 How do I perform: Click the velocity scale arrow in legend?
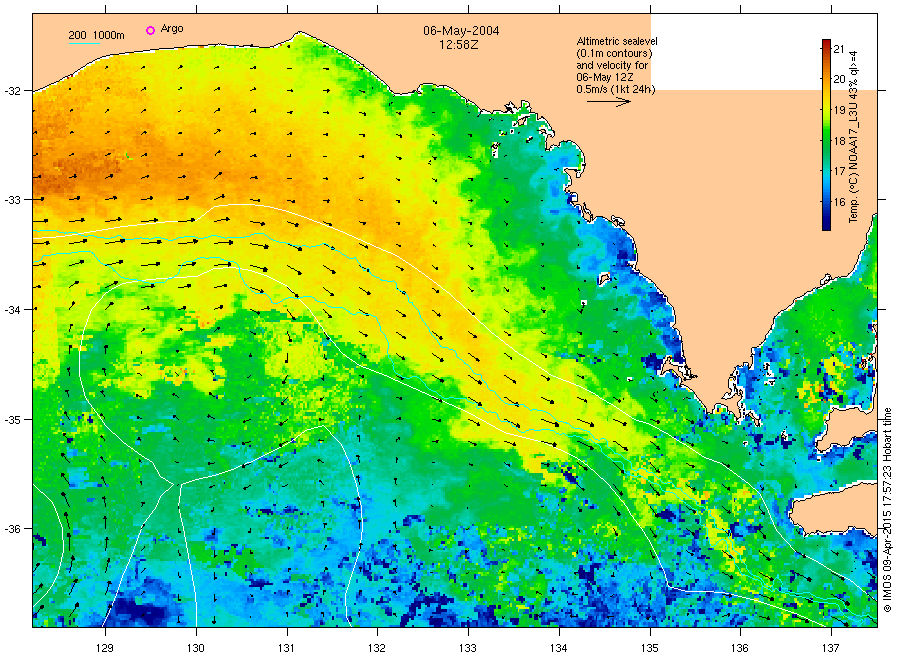click(609, 102)
